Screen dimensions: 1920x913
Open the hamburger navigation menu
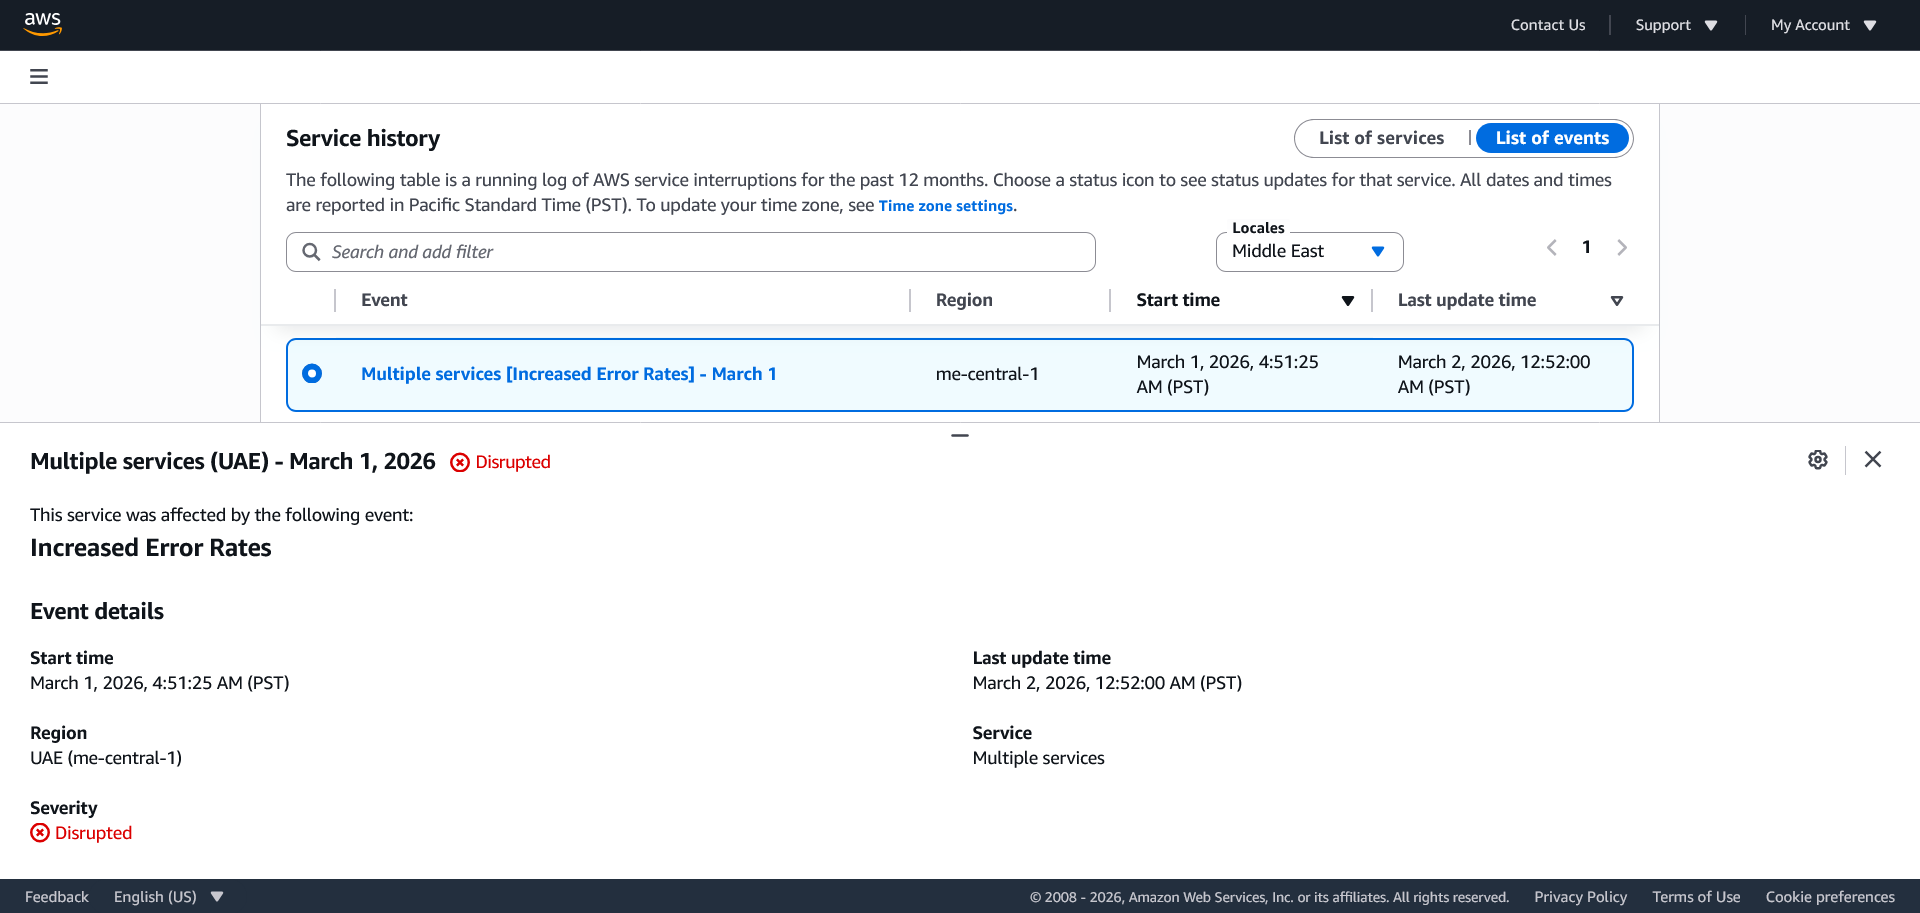(39, 77)
